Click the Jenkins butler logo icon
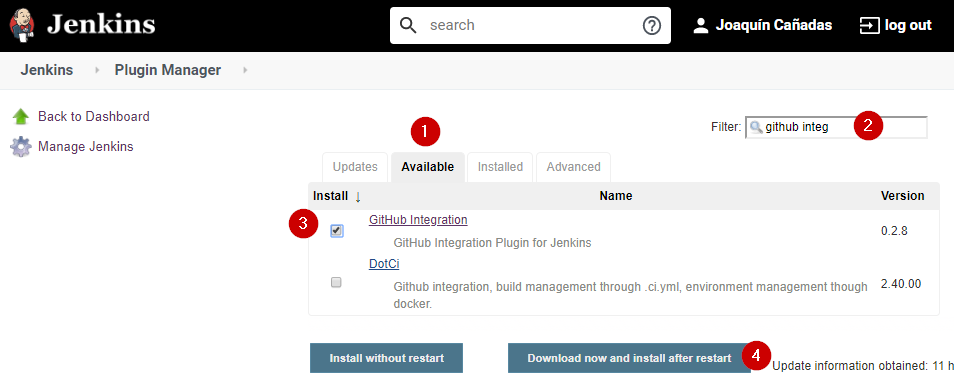 [x=22, y=25]
